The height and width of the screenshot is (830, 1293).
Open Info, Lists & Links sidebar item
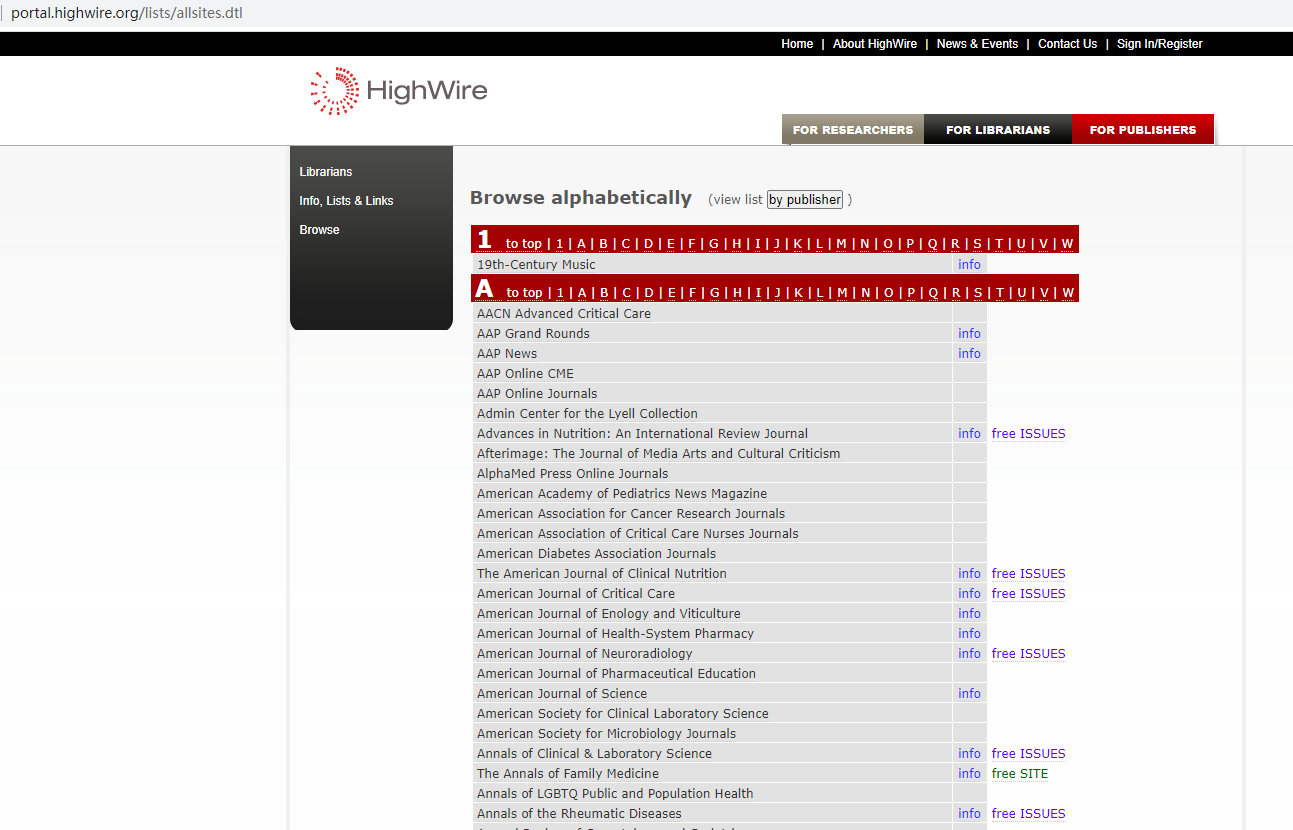pos(346,201)
